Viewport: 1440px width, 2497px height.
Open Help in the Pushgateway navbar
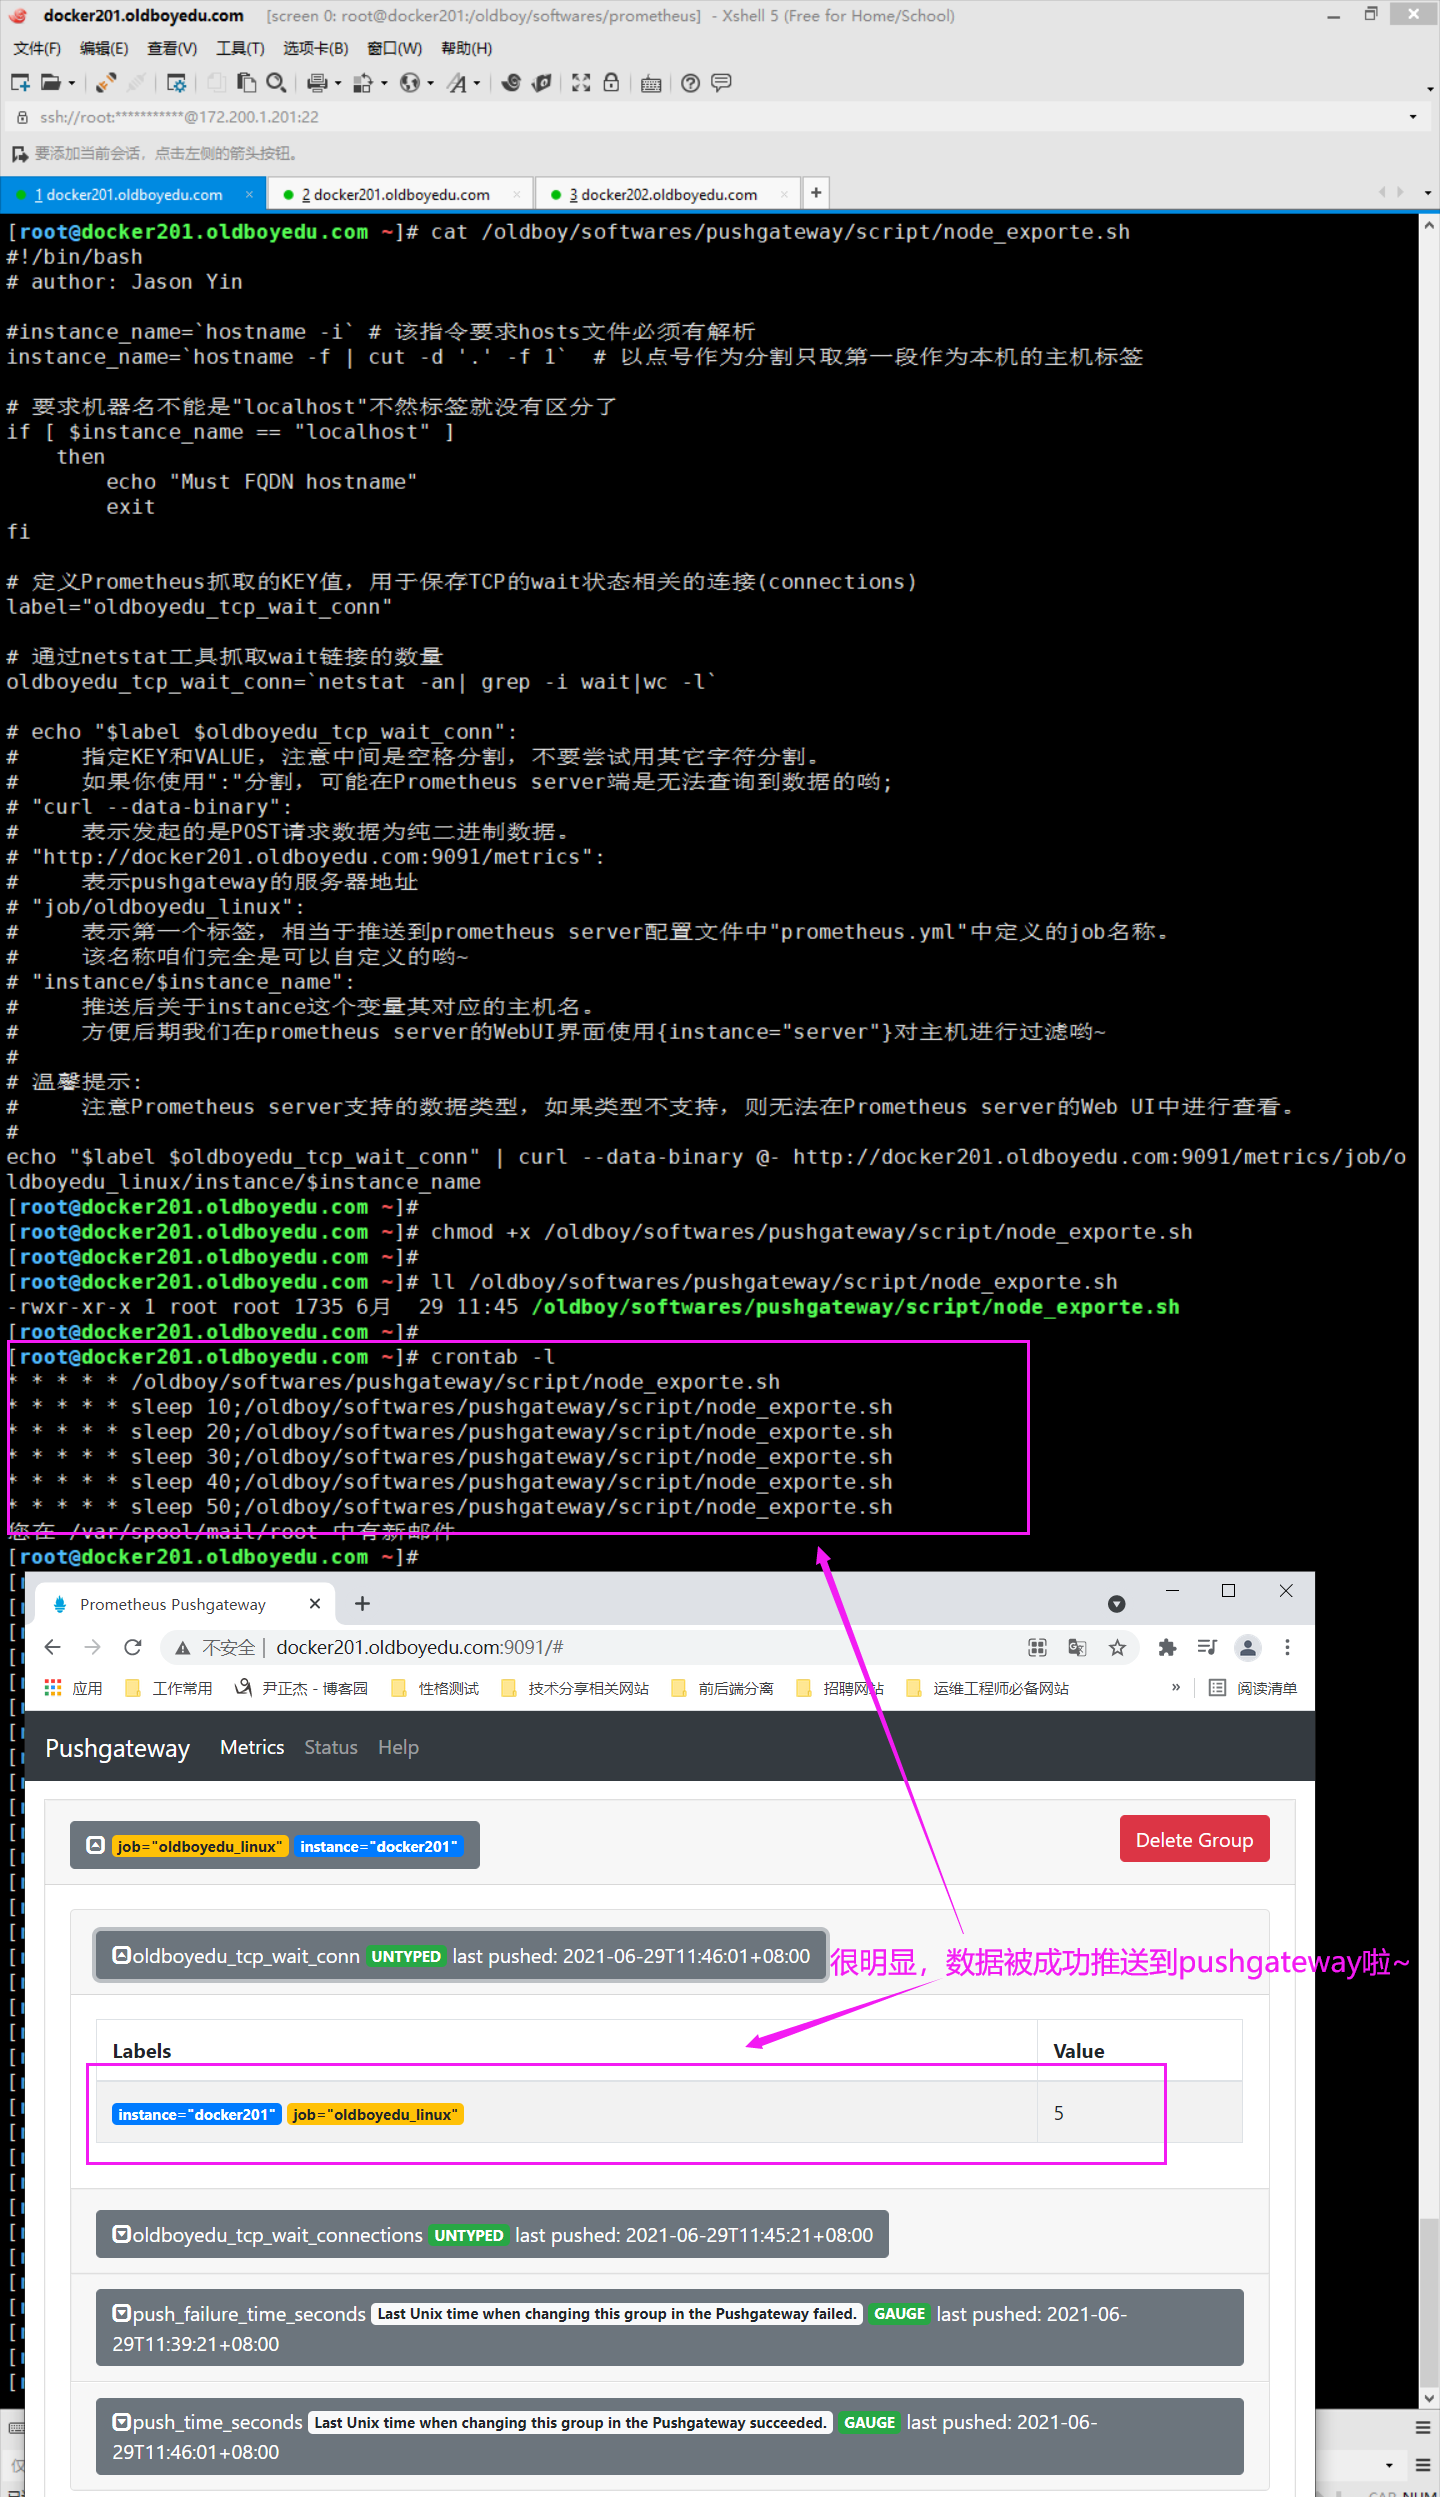pyautogui.click(x=398, y=1747)
